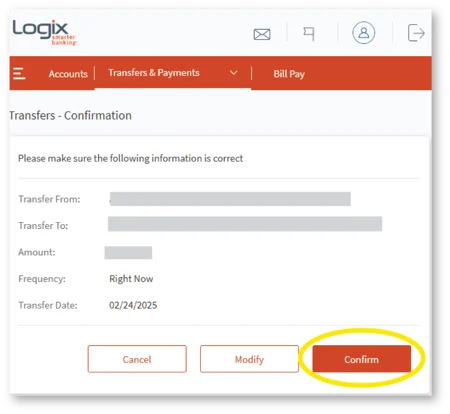Viewport: 450px width, 414px height.
Task: Click the redacted Transfer From value
Action: click(230, 199)
